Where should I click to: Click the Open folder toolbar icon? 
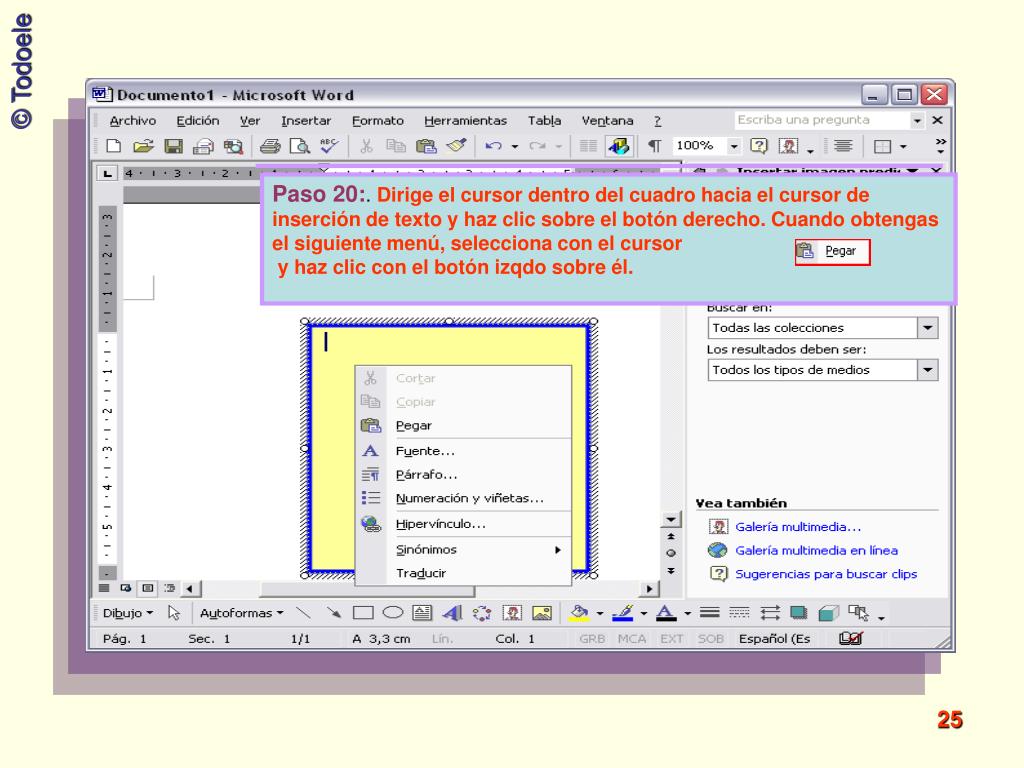pos(143,146)
